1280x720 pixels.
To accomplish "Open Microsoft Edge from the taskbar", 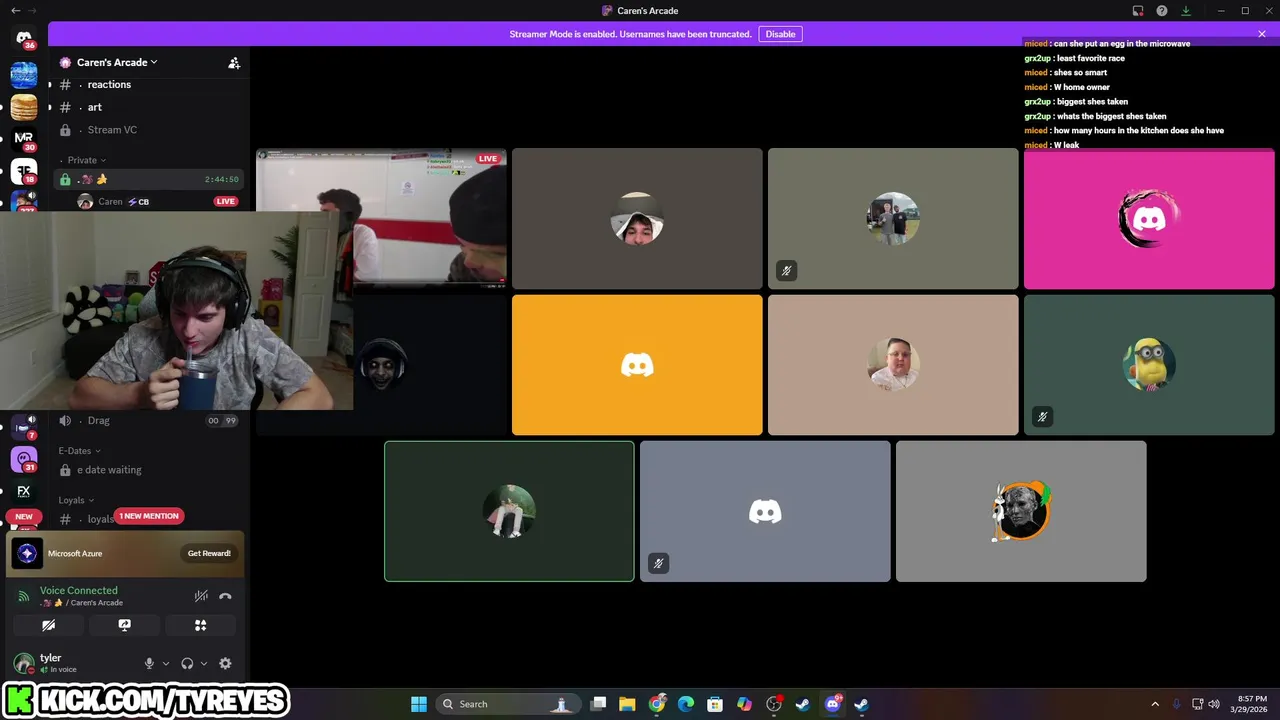I will (x=686, y=704).
